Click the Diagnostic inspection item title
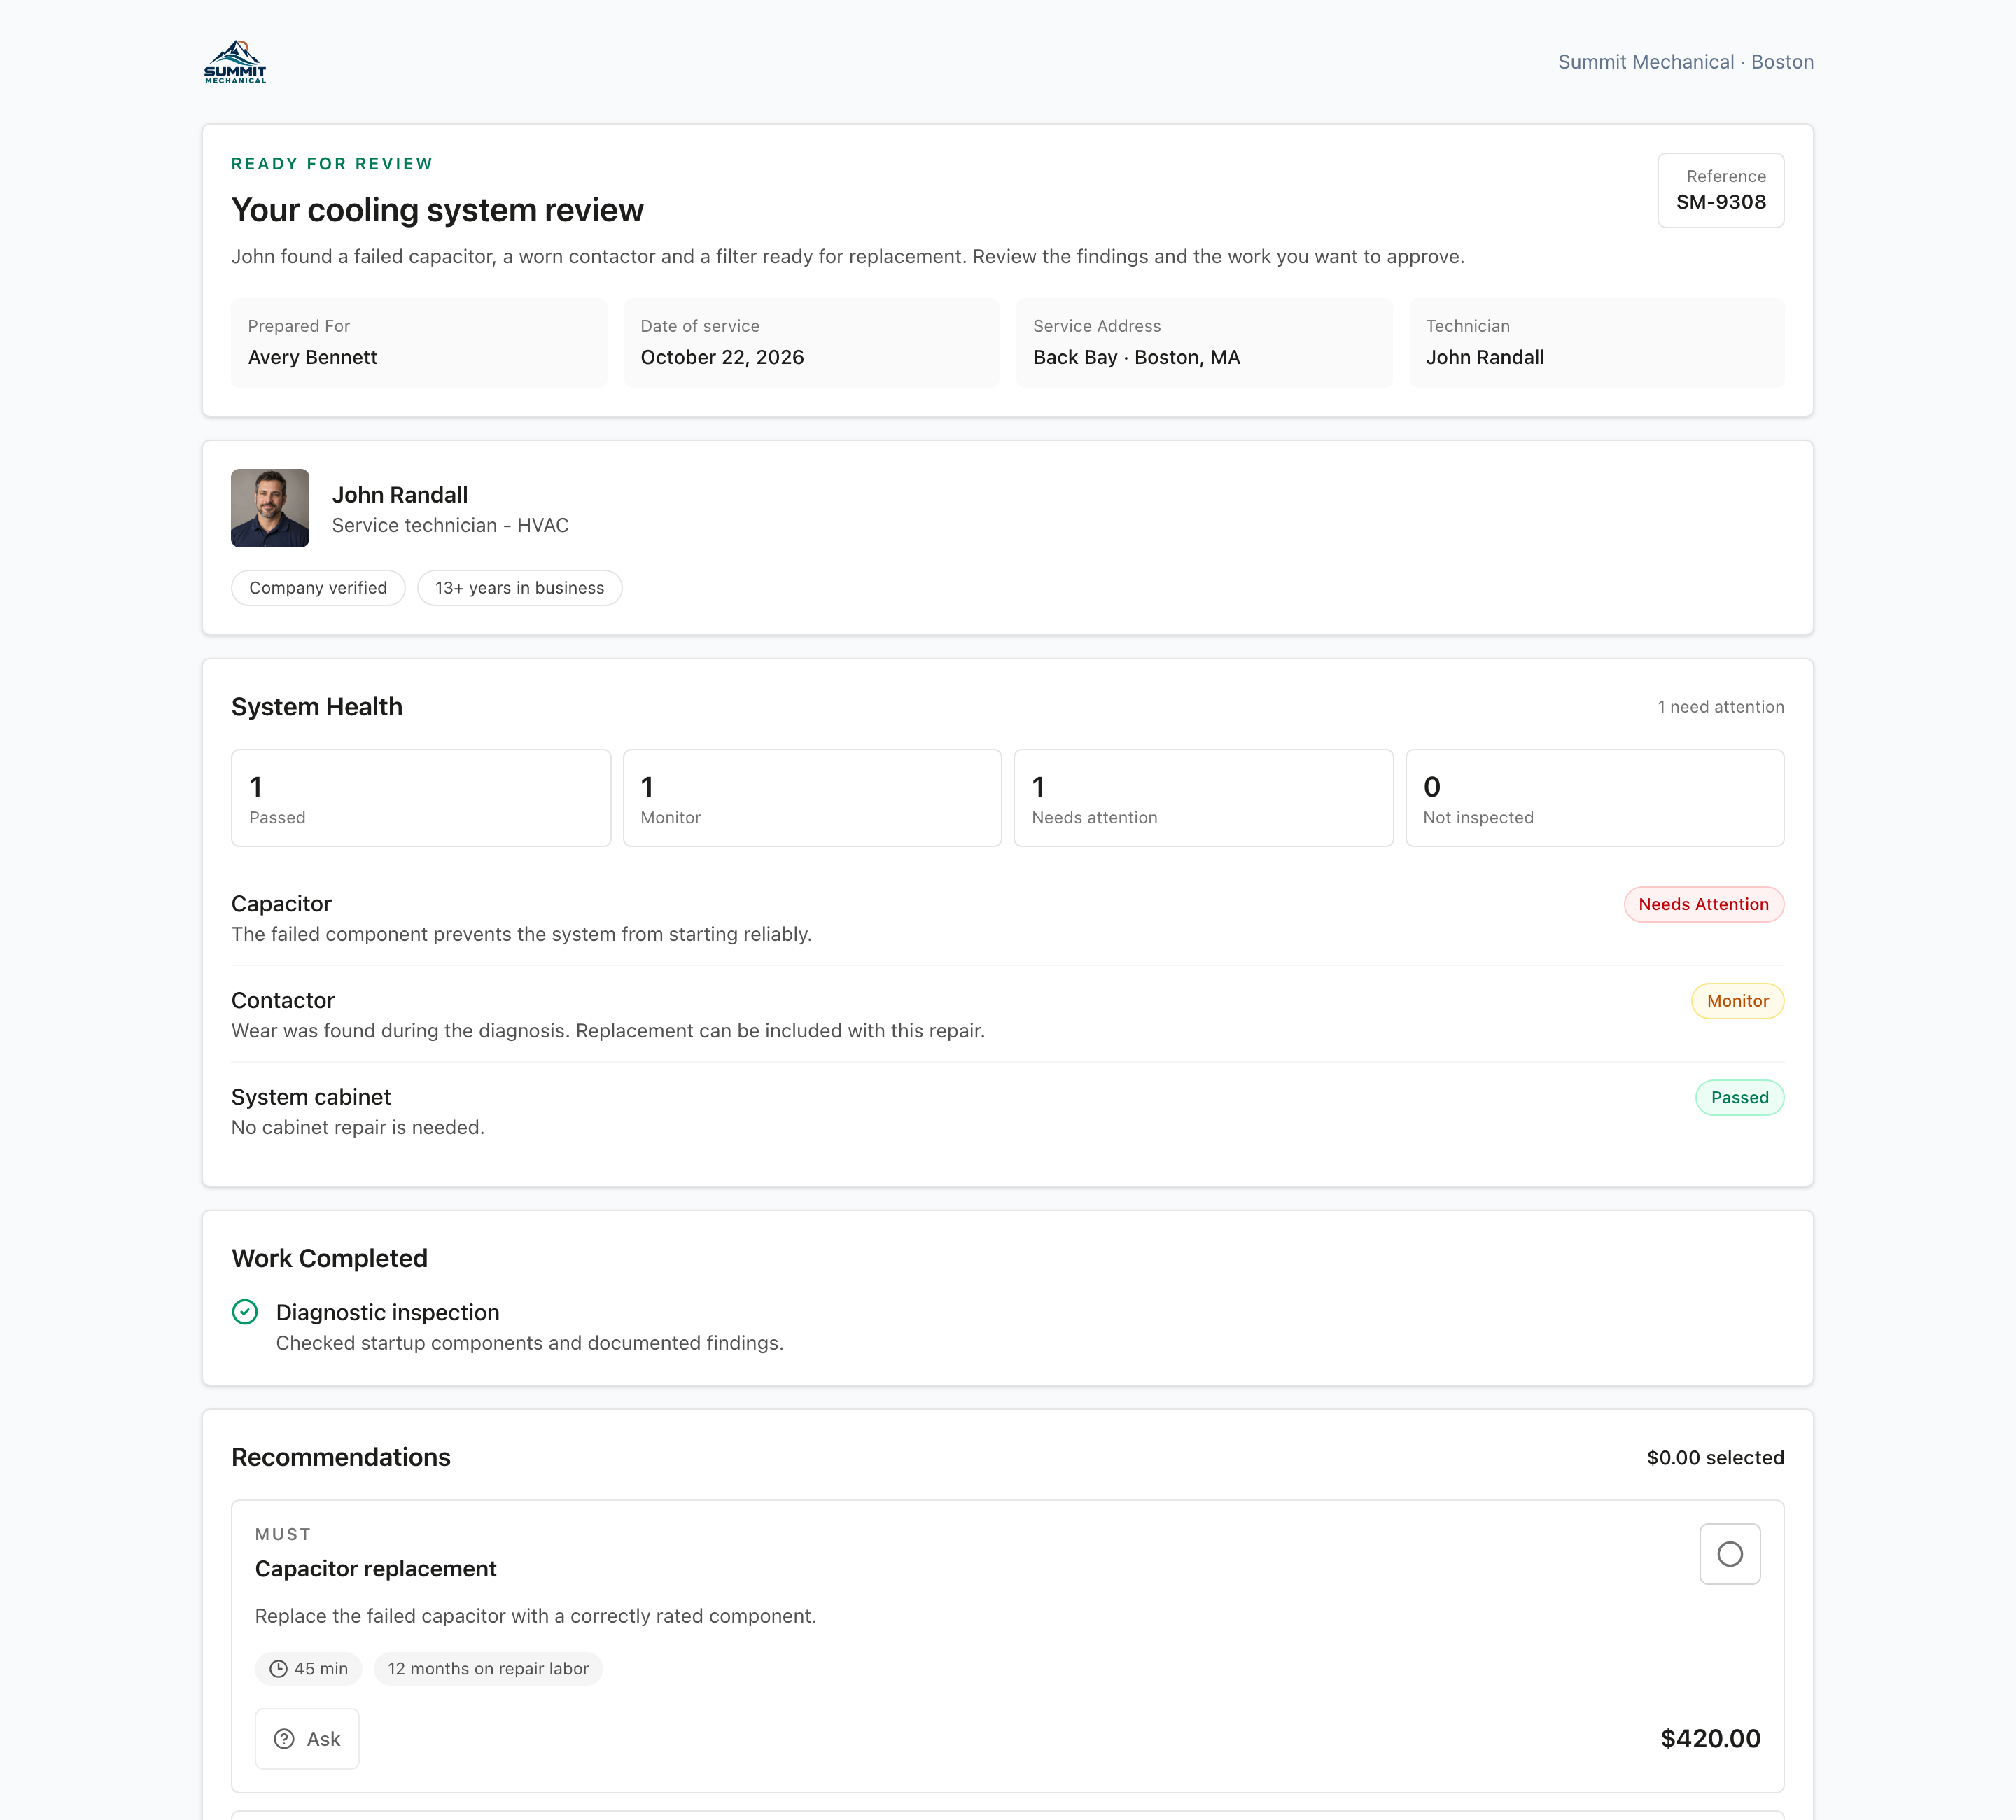Screen dimensions: 2016x1820 coord(387,1312)
